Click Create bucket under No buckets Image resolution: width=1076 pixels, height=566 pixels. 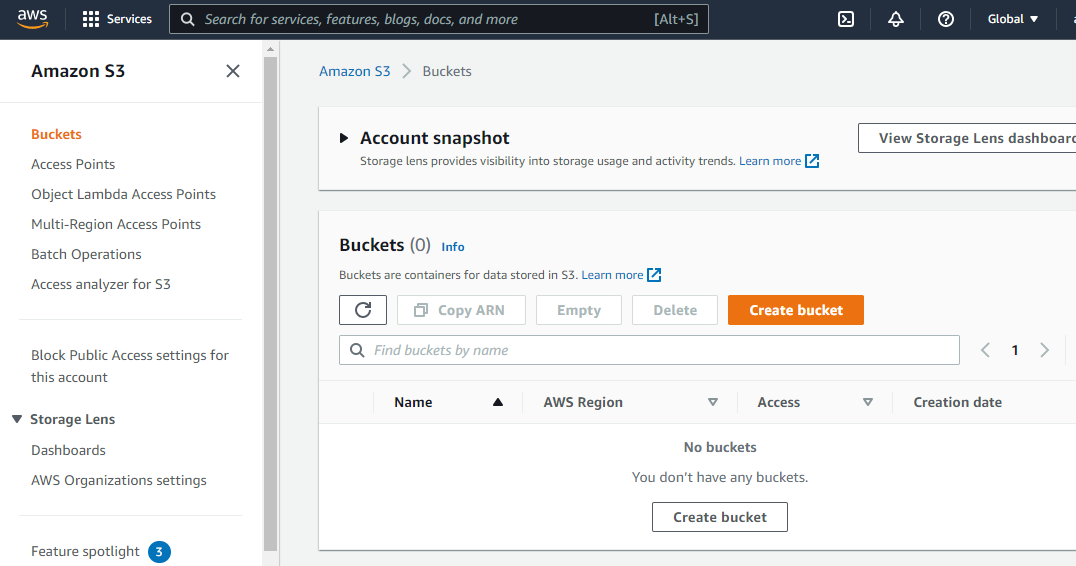719,517
